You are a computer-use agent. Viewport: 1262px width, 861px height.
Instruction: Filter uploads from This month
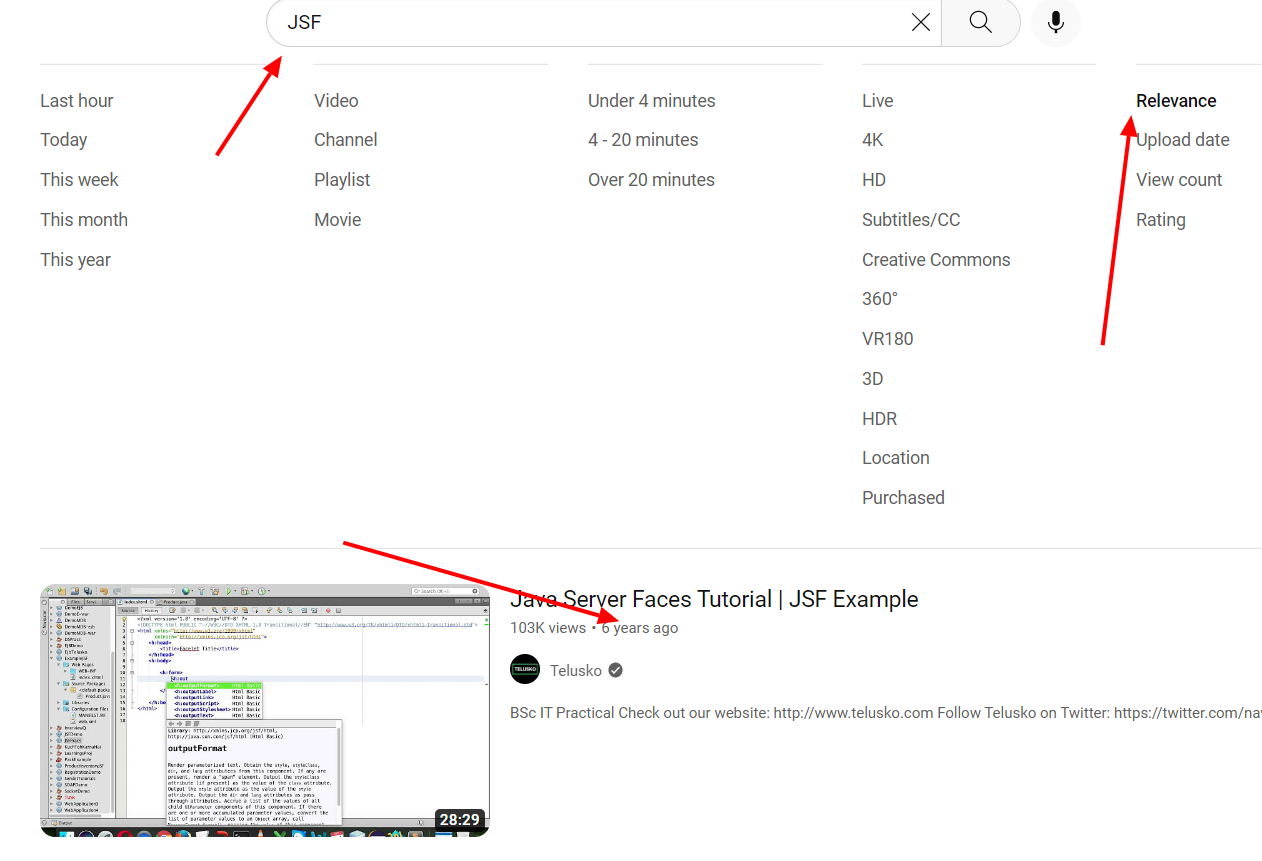tap(84, 220)
